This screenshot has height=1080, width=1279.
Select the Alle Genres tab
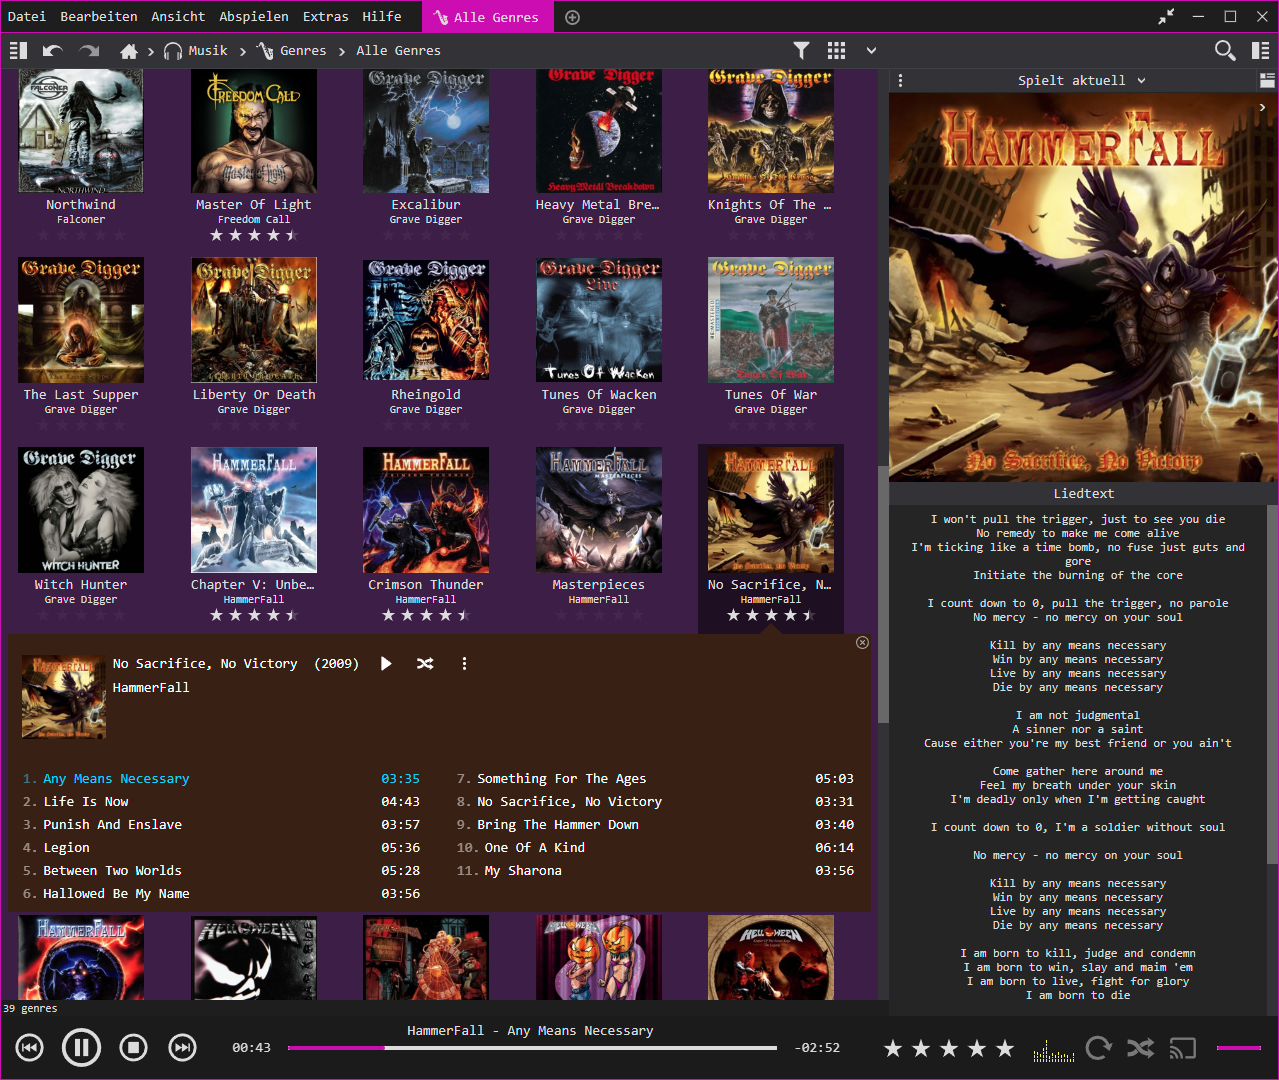[x=487, y=17]
